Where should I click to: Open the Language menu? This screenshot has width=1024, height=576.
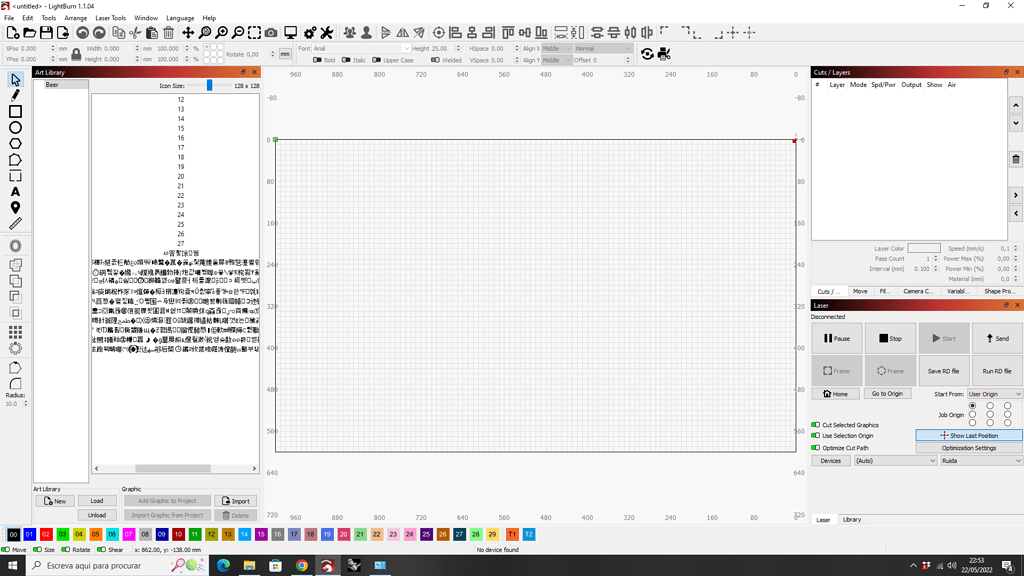tap(180, 18)
